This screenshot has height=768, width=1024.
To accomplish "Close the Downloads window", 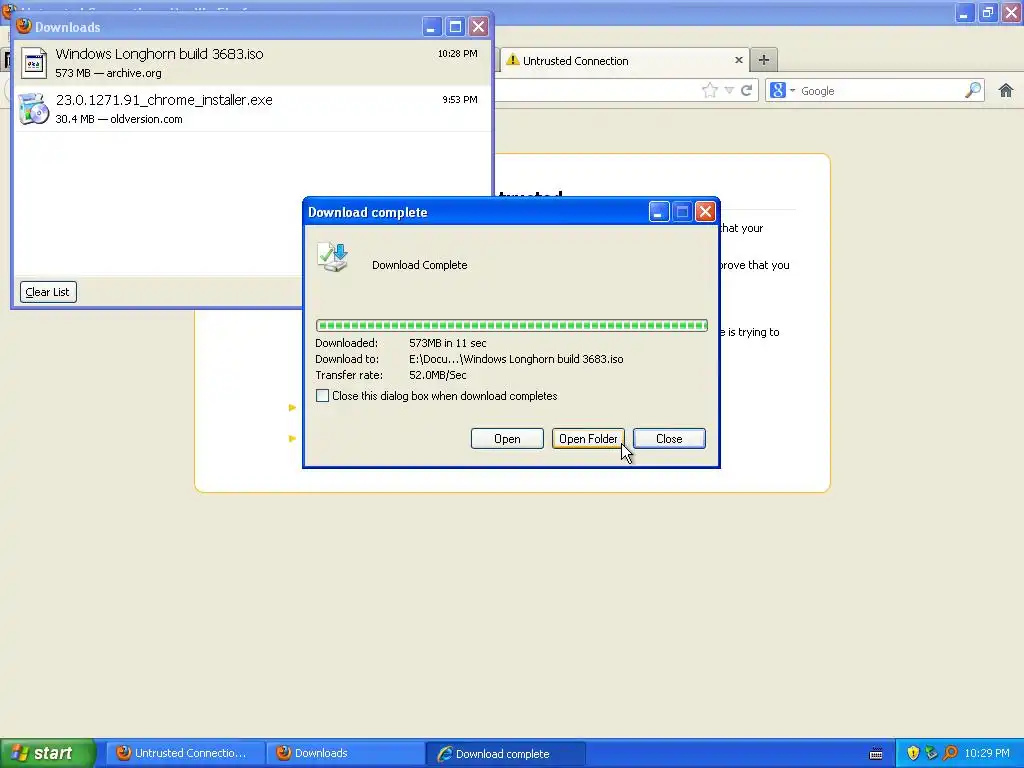I will click(x=479, y=27).
